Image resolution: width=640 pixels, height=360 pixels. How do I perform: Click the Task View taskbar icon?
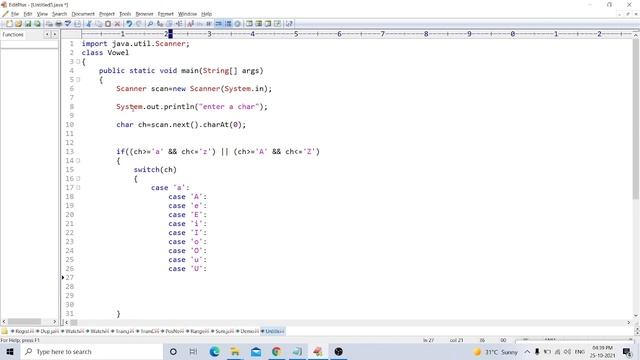[x=193, y=351]
